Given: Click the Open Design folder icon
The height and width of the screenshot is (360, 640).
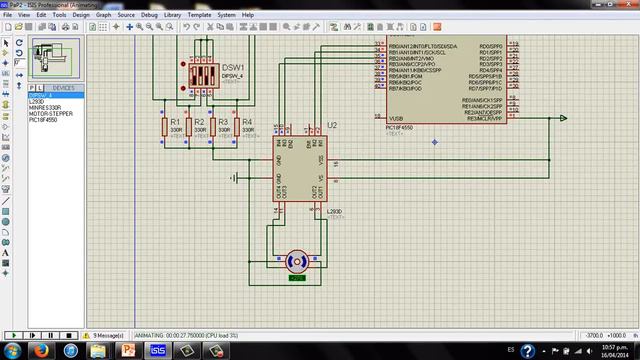Looking at the screenshot, I should (18, 27).
